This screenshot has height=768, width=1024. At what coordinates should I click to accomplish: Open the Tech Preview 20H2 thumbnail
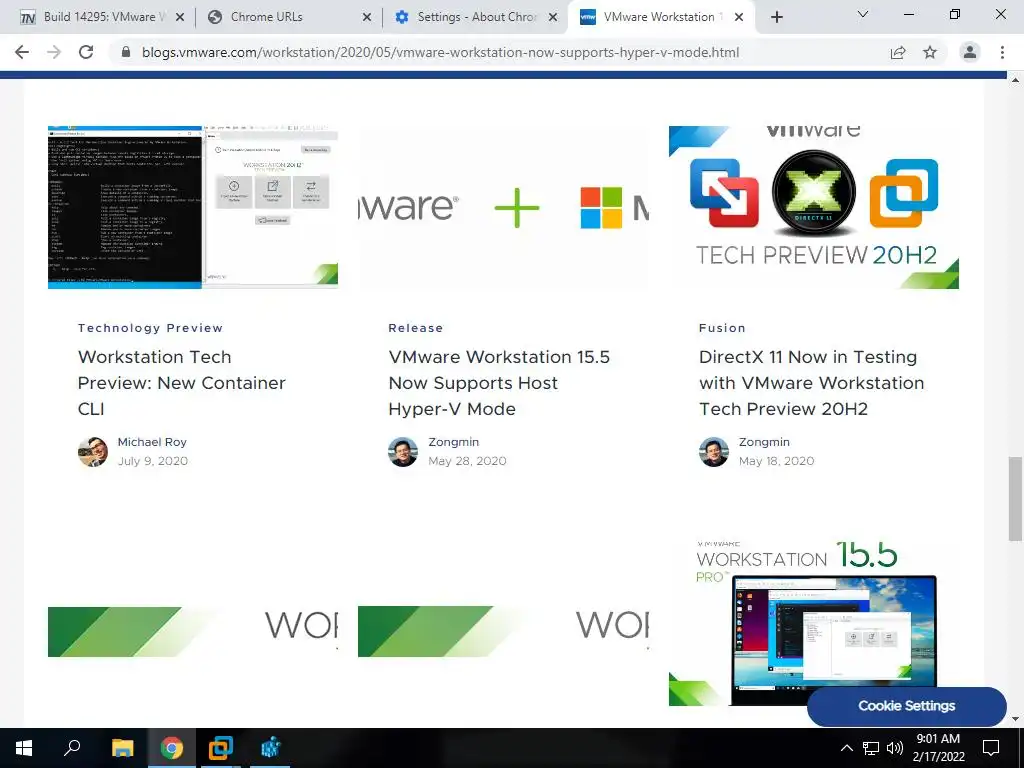click(x=814, y=207)
